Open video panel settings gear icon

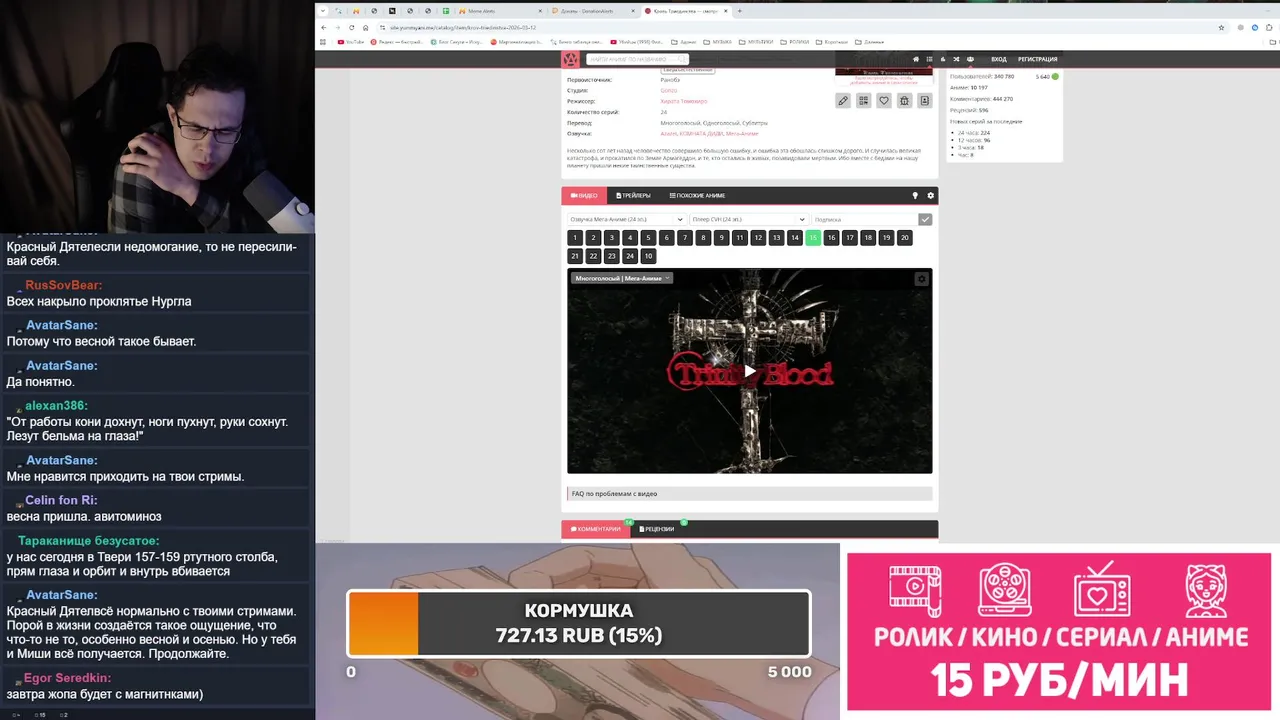tap(930, 196)
